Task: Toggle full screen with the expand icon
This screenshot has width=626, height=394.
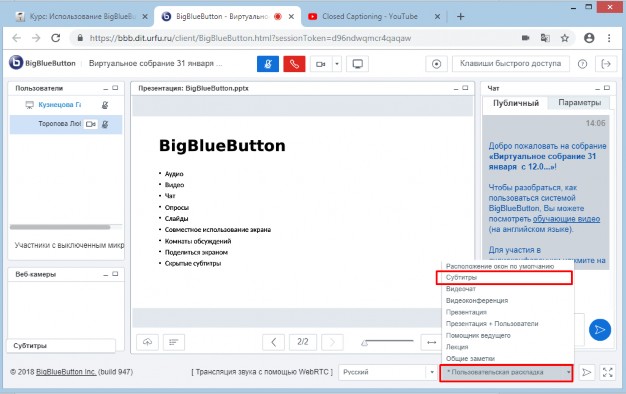Action: (x=608, y=372)
